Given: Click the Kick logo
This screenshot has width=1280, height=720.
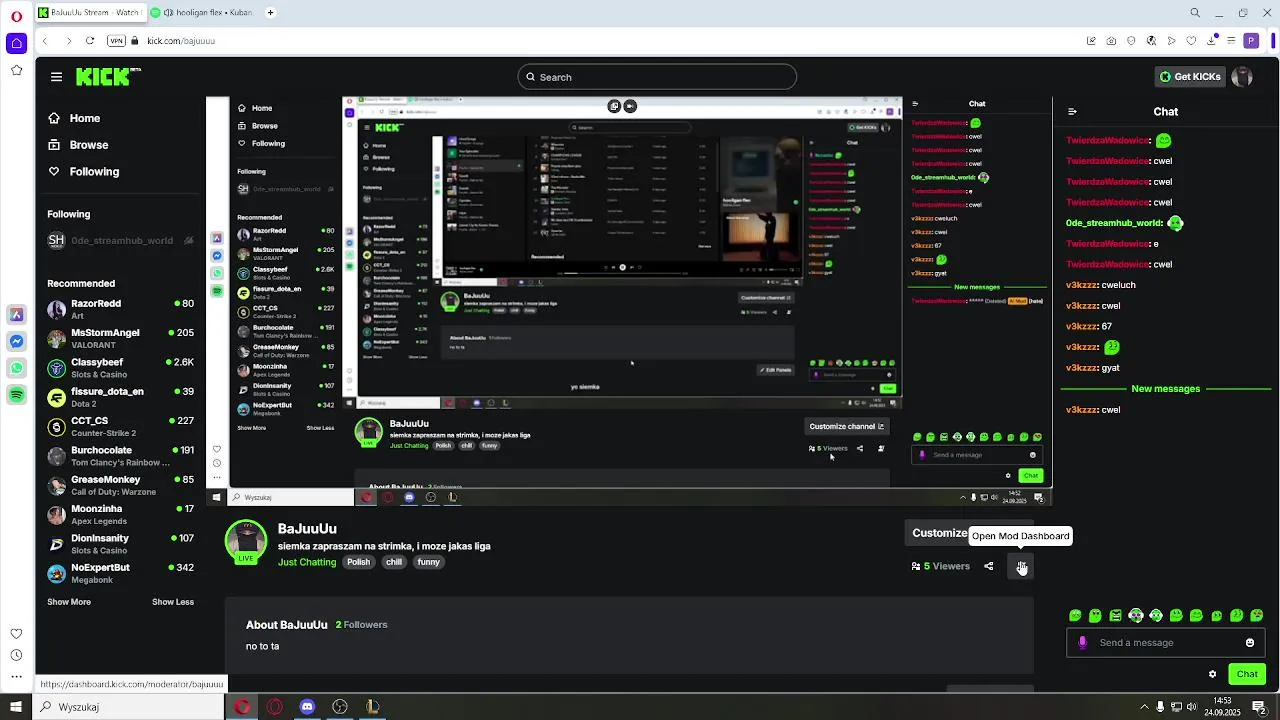Looking at the screenshot, I should pyautogui.click(x=108, y=77).
